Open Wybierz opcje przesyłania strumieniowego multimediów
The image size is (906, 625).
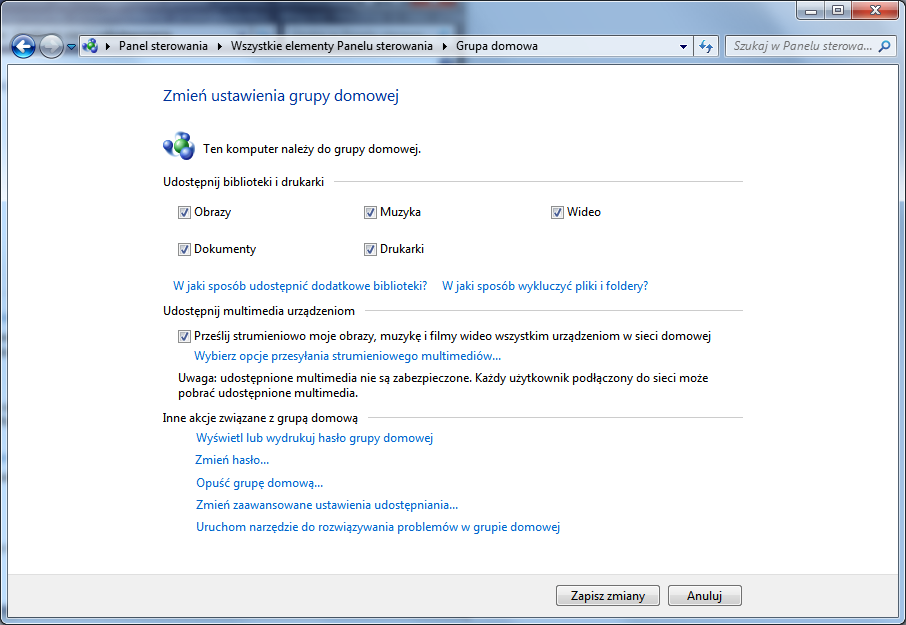point(347,356)
